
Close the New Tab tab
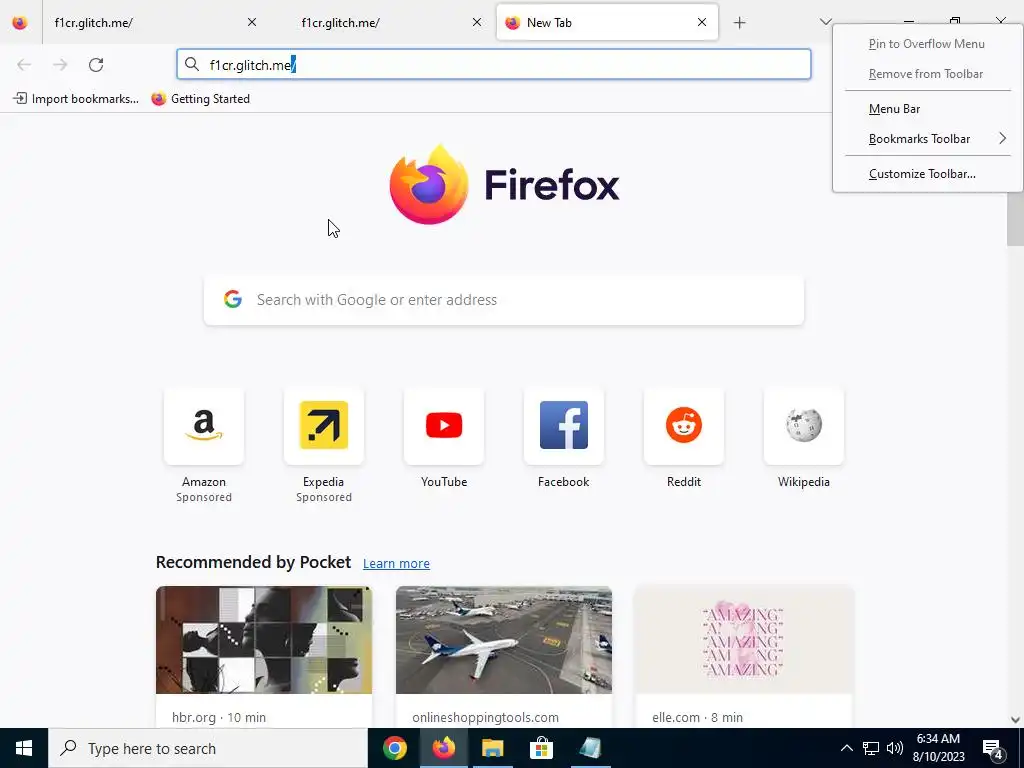coord(702,22)
